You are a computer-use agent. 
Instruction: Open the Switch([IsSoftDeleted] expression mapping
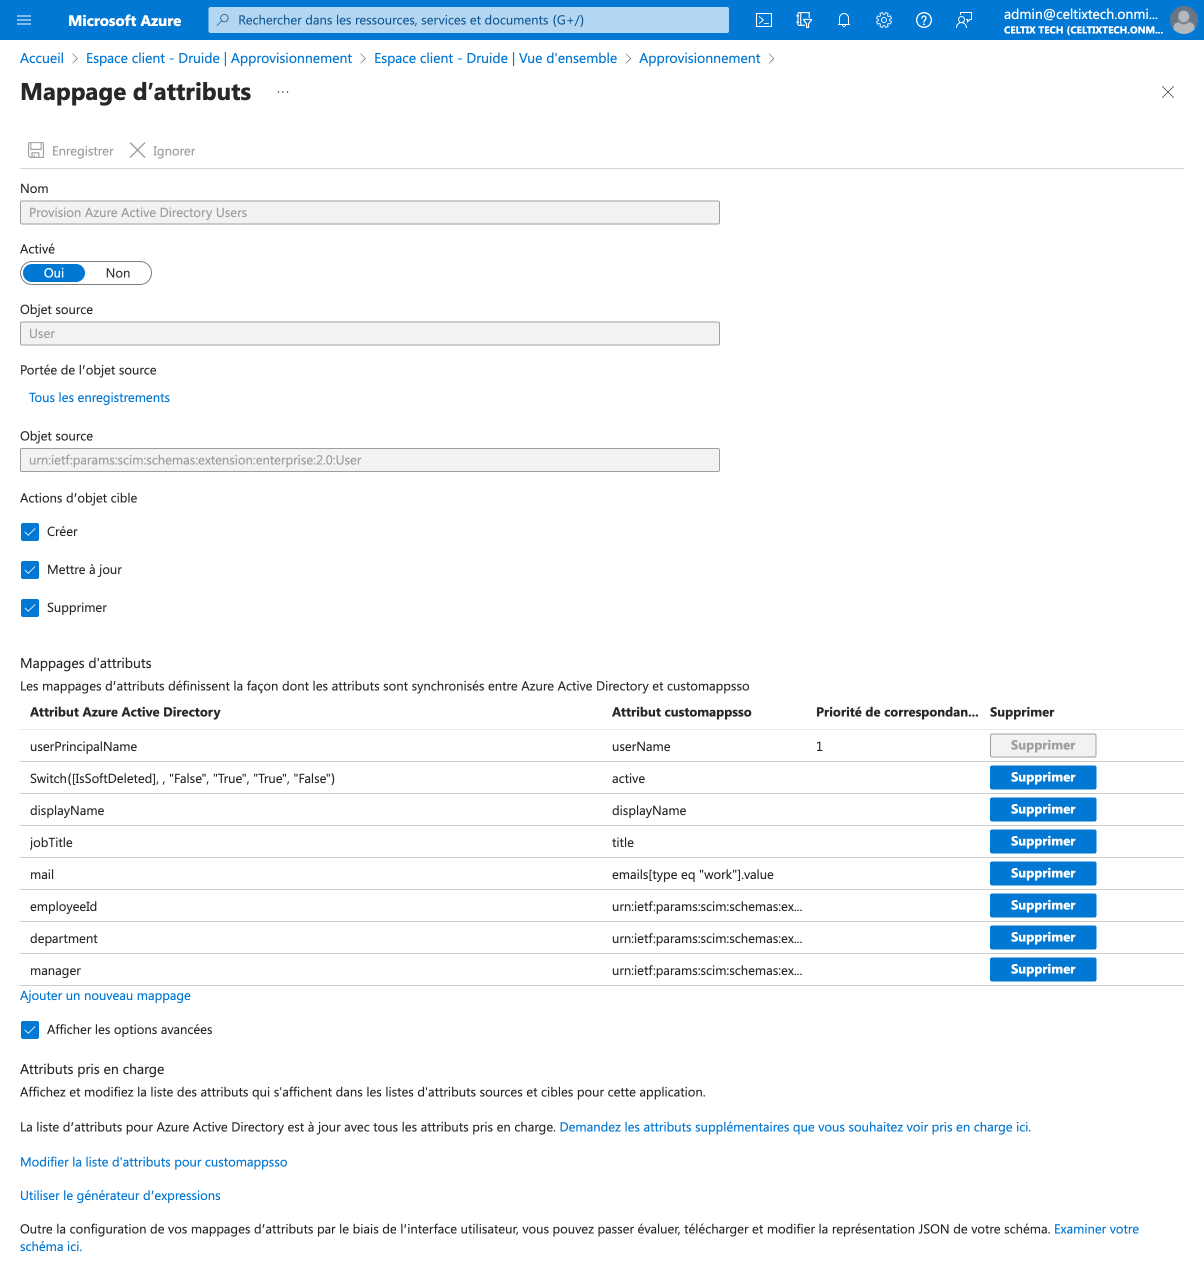point(602,778)
